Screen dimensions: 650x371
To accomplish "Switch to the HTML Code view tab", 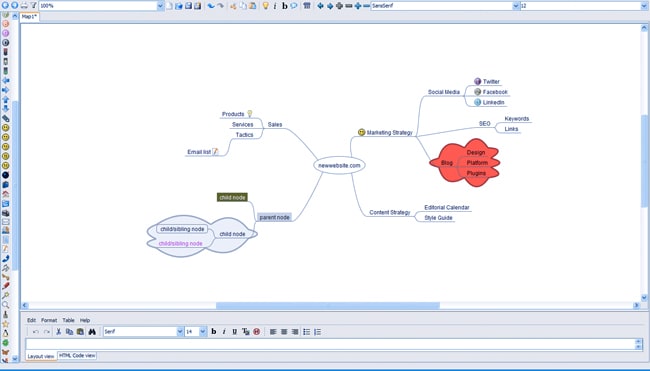I will click(77, 356).
